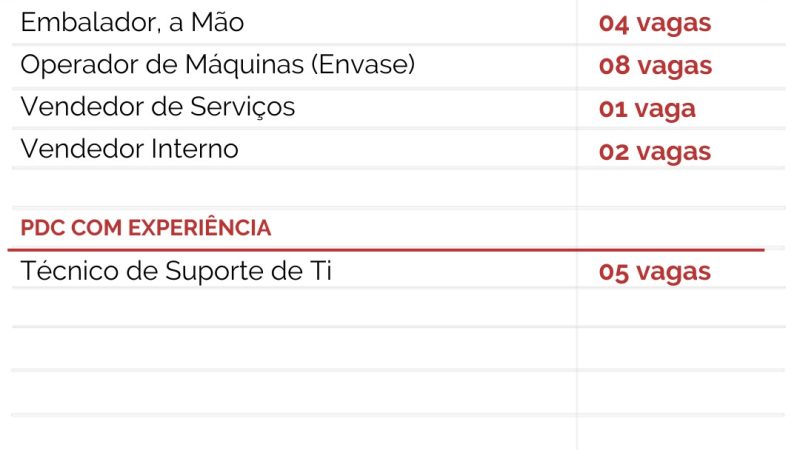Select the last blank row at the table bottom
The image size is (800, 450).
[290, 393]
